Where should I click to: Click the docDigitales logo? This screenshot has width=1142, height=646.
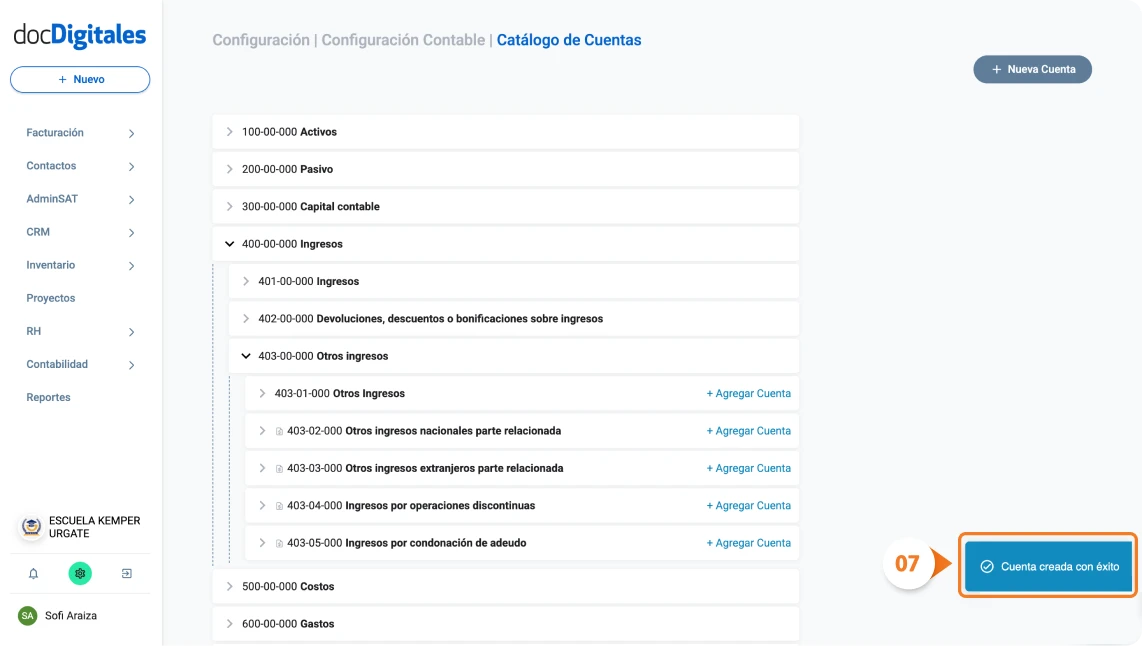click(78, 32)
